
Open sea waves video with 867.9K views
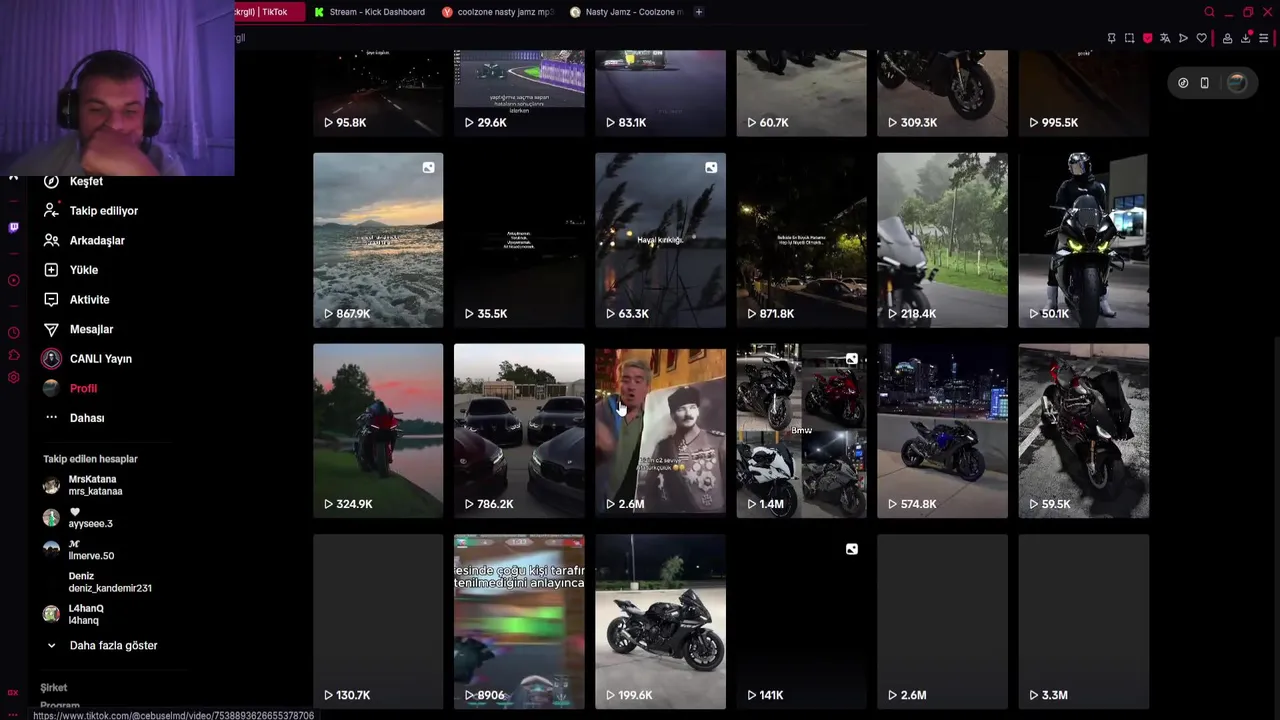pyautogui.click(x=378, y=240)
